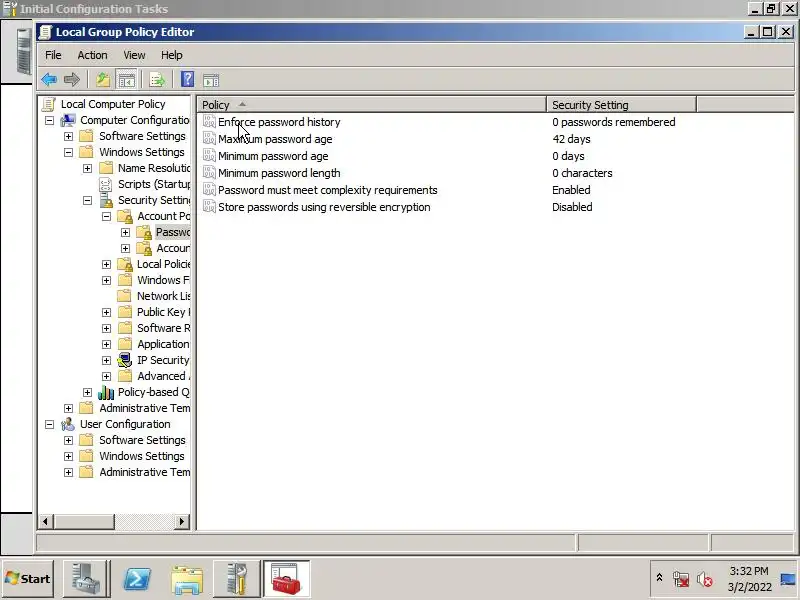This screenshot has width=800, height=600.
Task: Click the taskbar clock showing 3:32 PM
Action: 748,579
